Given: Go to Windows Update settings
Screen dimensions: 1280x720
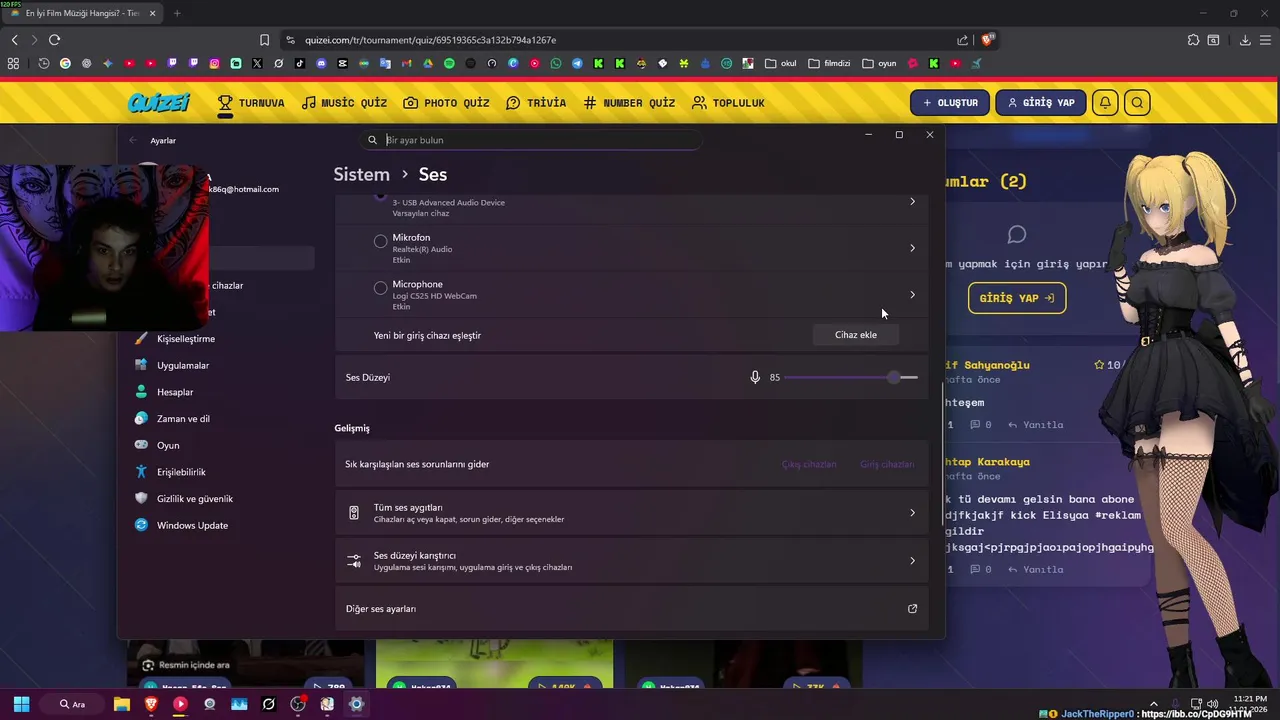Looking at the screenshot, I should [x=192, y=525].
